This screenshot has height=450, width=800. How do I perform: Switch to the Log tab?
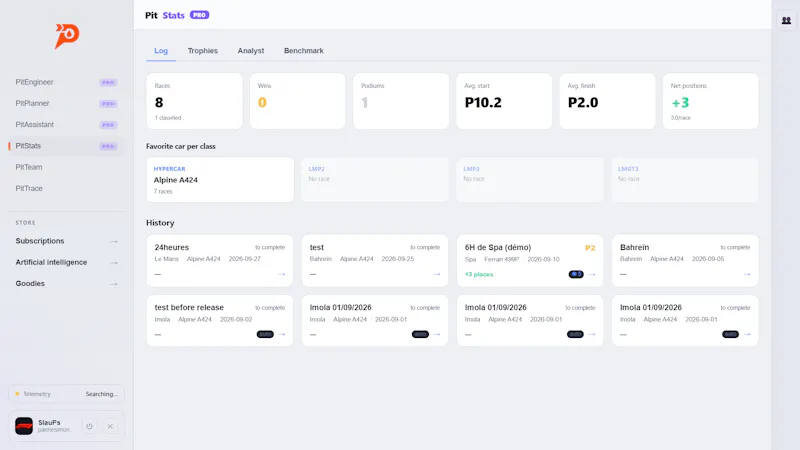[161, 51]
